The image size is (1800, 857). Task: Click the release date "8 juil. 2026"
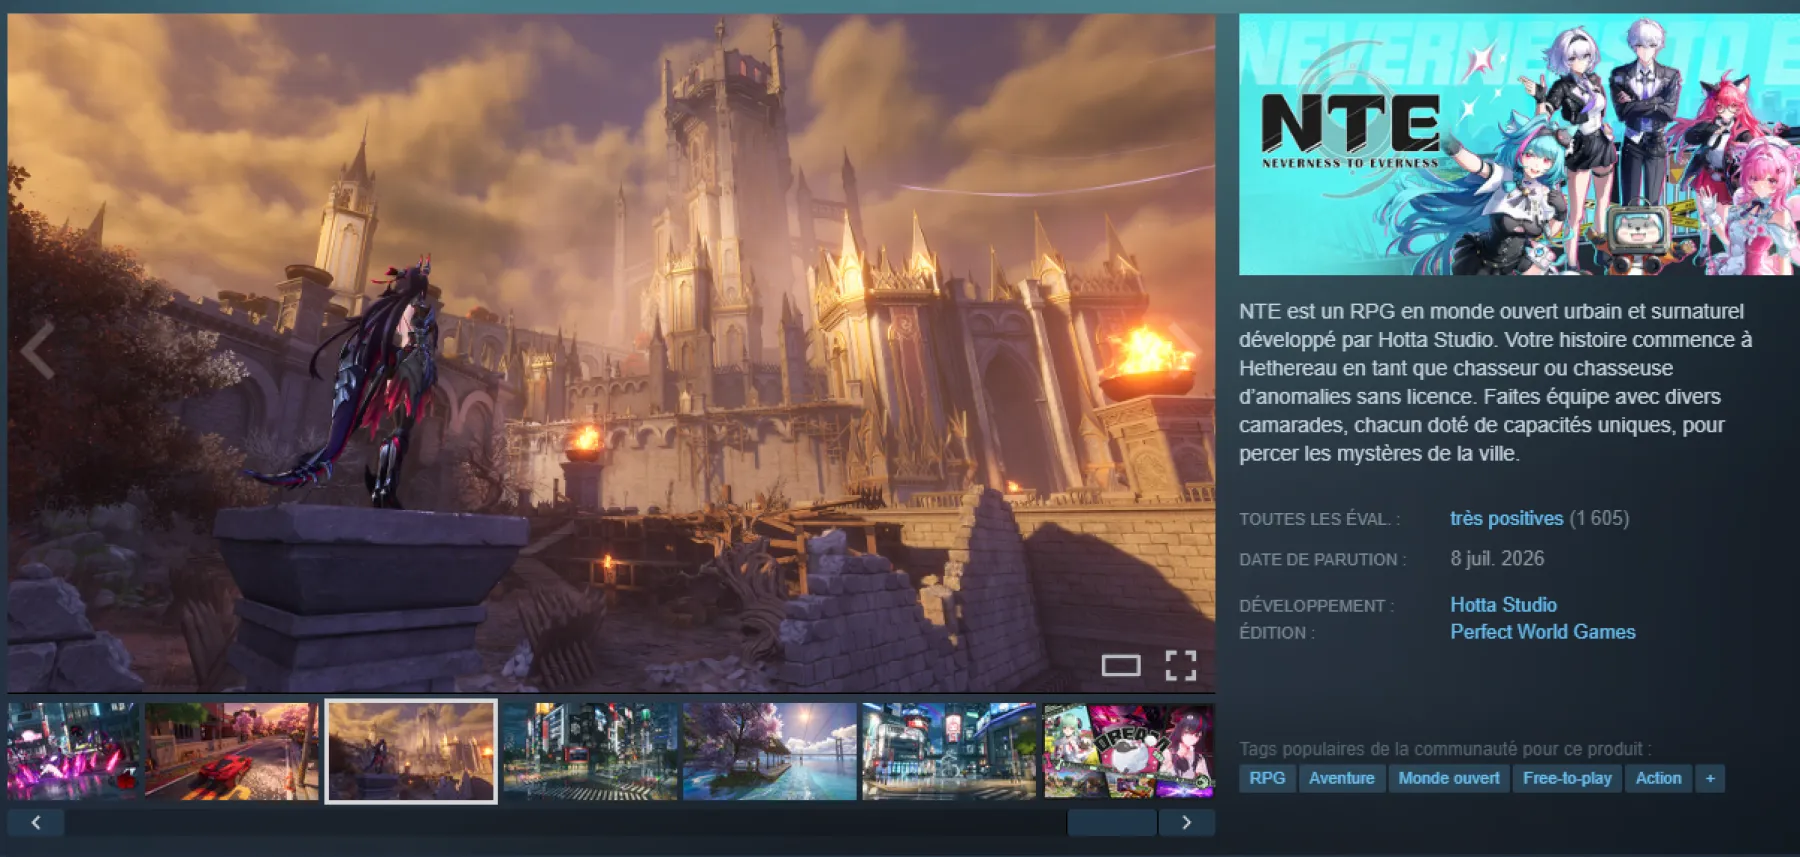(x=1497, y=558)
